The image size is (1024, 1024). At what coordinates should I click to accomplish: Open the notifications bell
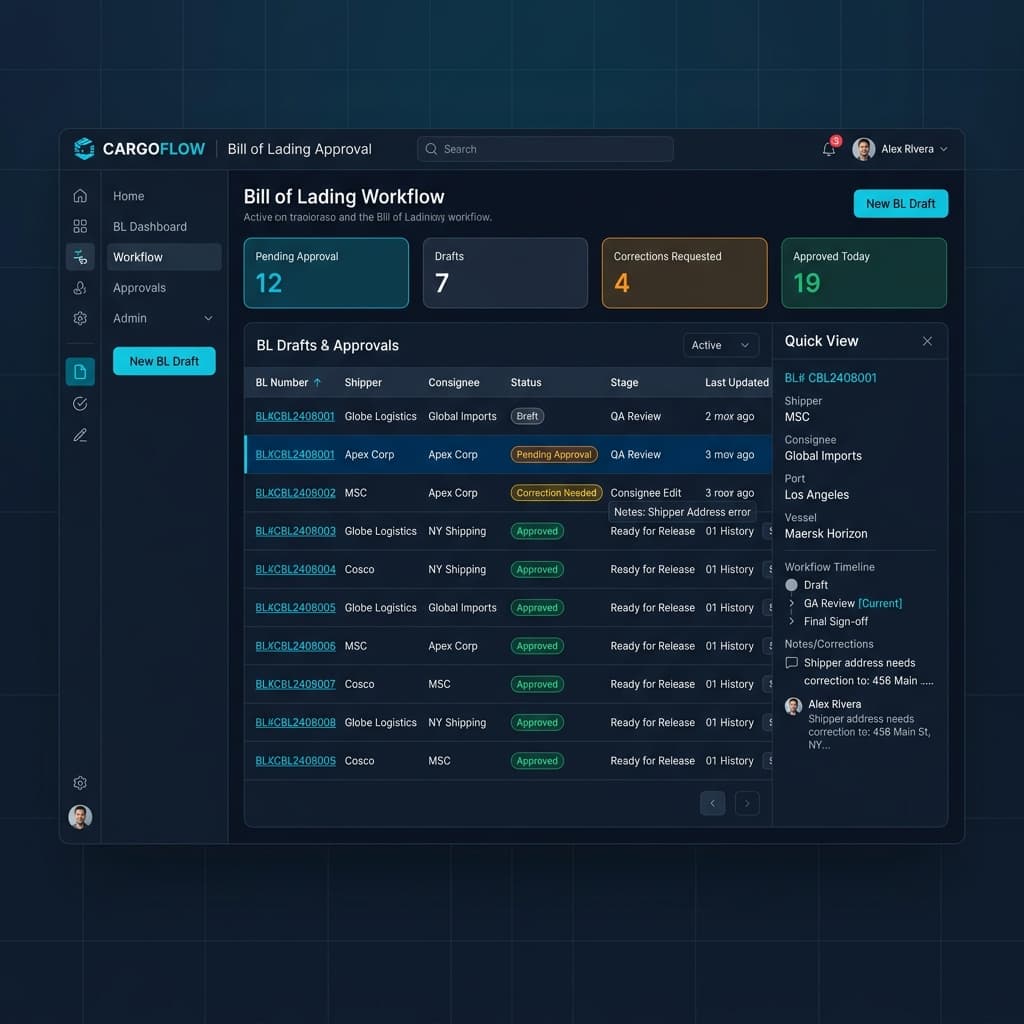point(828,150)
